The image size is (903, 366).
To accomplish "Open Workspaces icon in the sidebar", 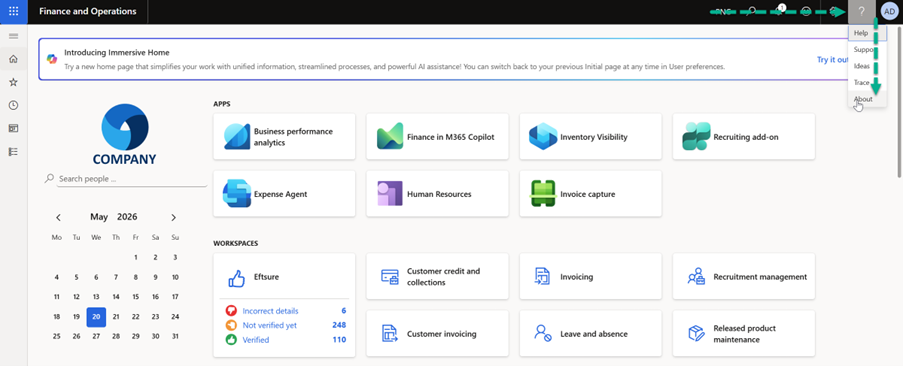I will 14,128.
